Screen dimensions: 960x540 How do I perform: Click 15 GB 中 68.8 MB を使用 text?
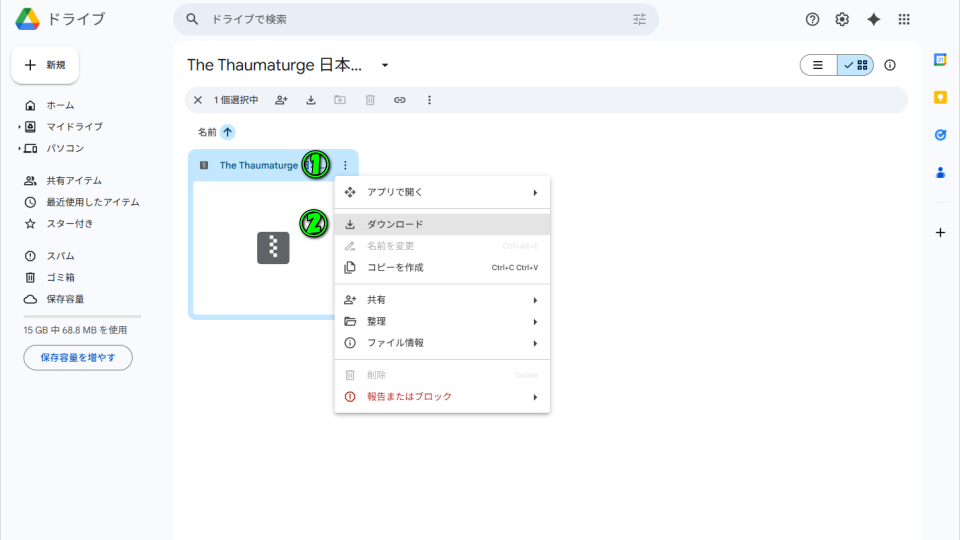[75, 330]
